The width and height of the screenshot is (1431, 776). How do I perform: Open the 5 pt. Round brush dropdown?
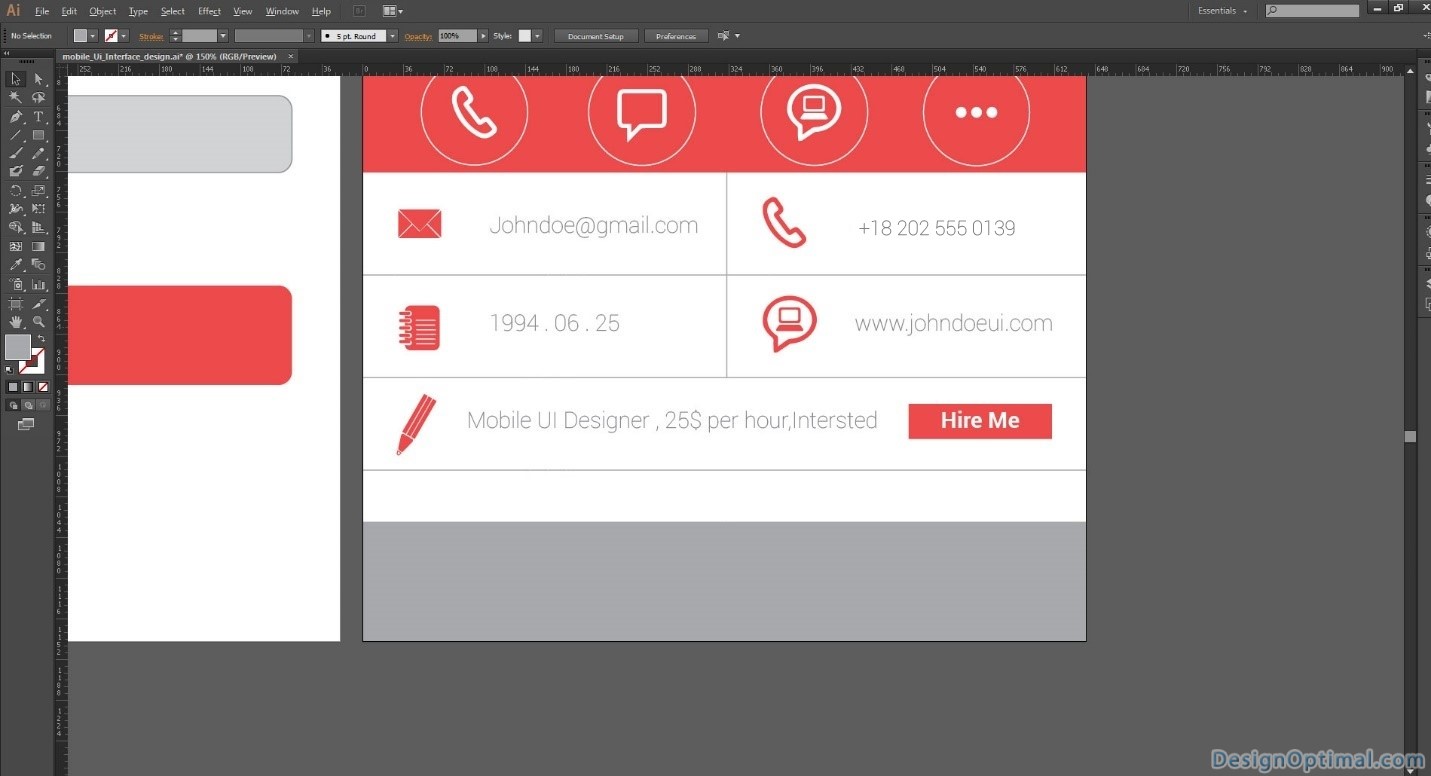click(392, 36)
